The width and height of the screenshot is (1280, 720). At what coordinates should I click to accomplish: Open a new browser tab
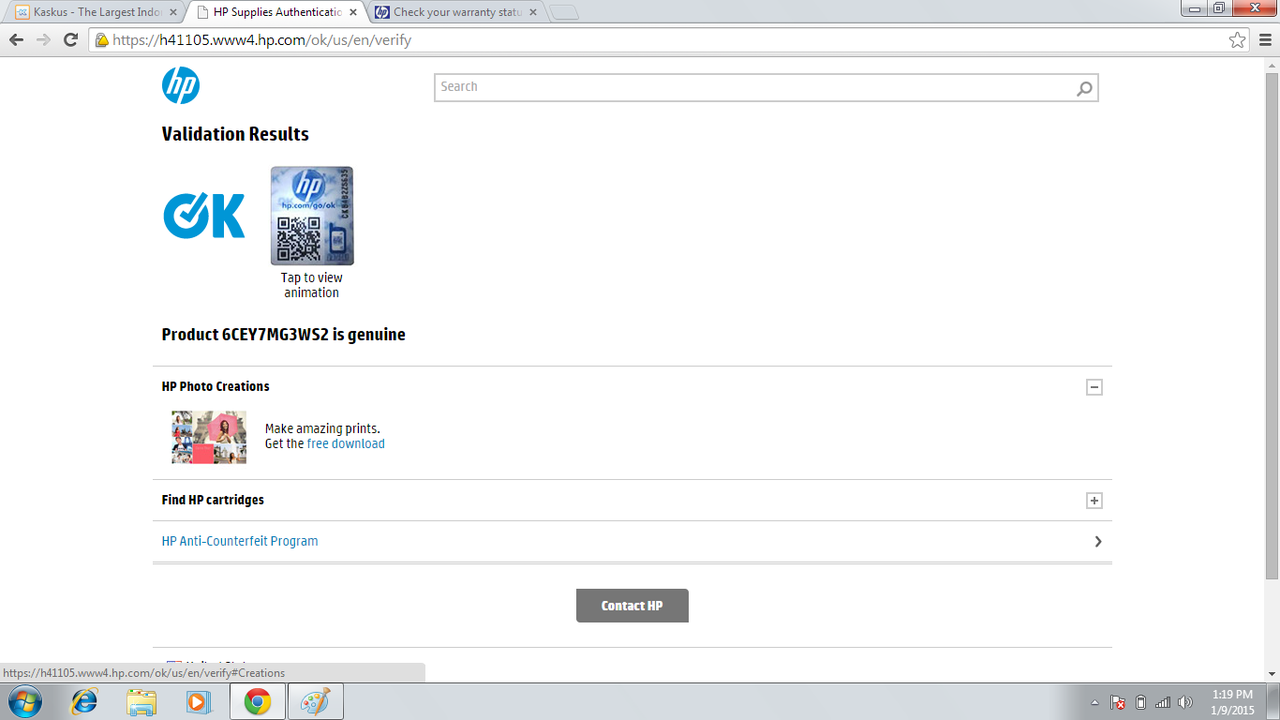[564, 13]
